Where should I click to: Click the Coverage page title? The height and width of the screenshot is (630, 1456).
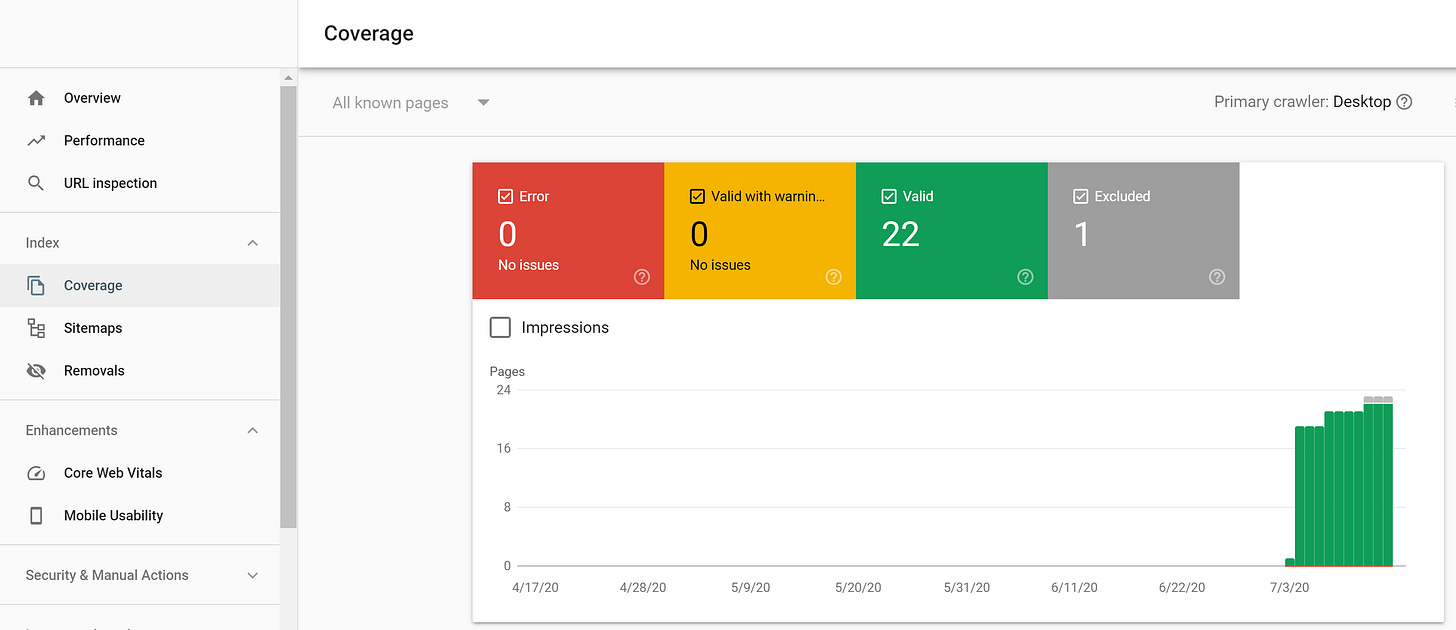point(369,33)
